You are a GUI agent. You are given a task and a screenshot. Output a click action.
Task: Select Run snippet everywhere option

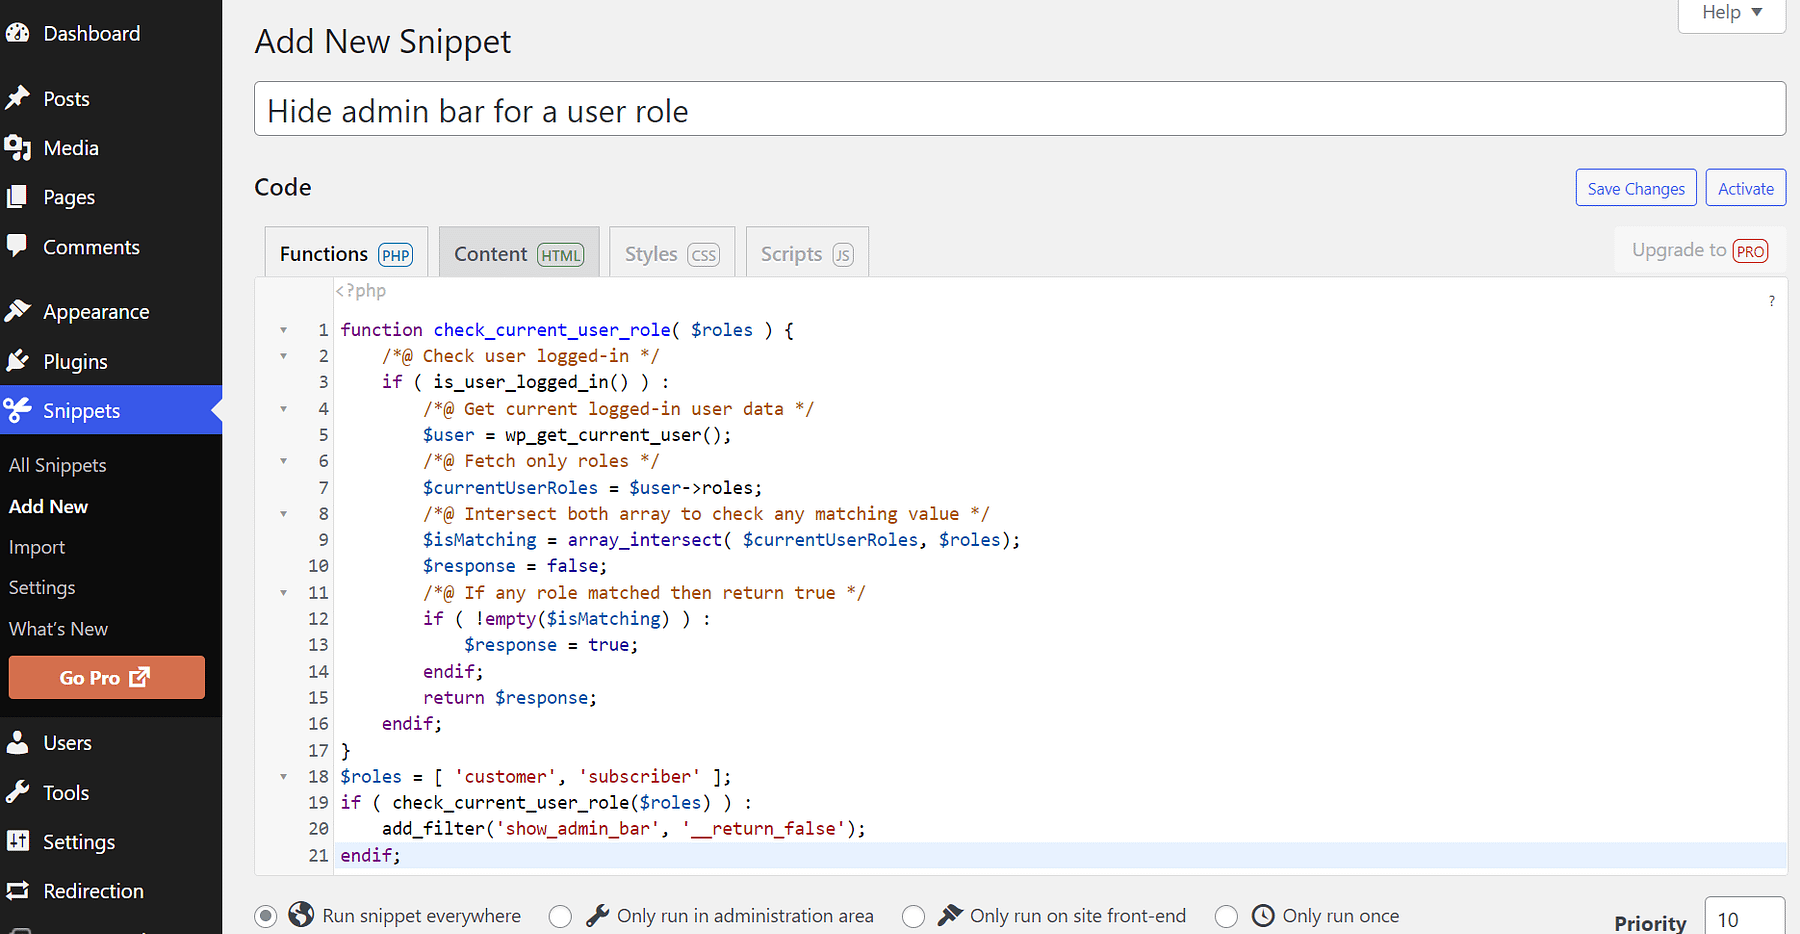(x=266, y=916)
